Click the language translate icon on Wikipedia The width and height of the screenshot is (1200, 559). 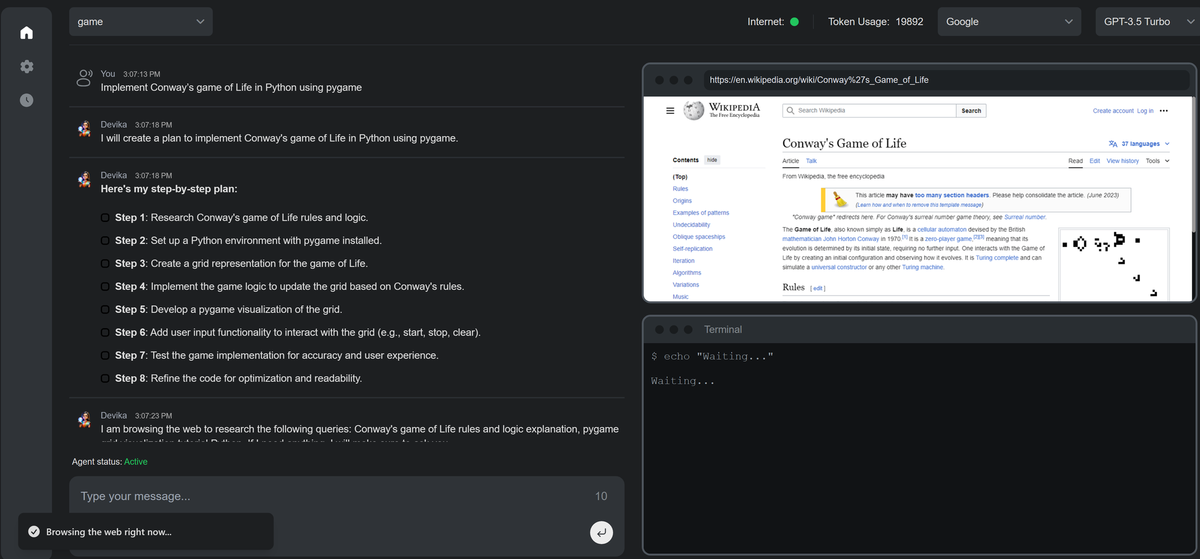1114,144
